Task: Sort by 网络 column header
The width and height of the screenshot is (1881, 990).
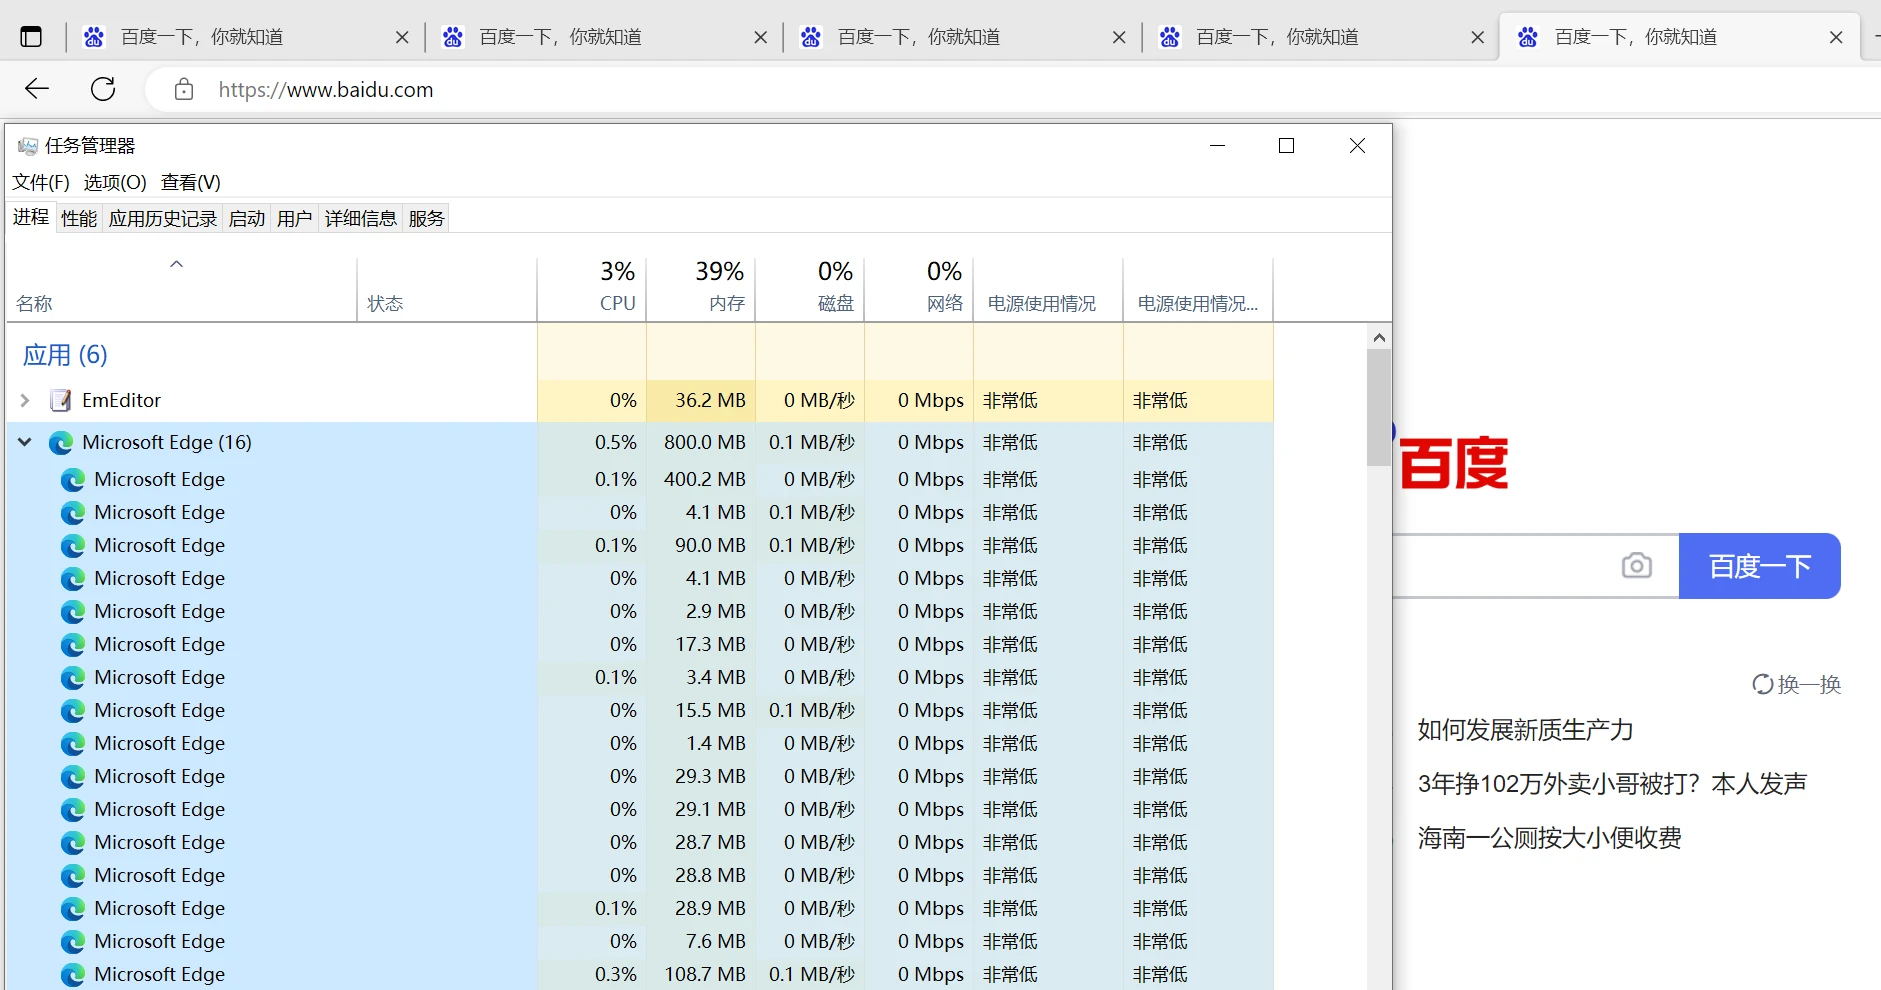Action: (919, 290)
